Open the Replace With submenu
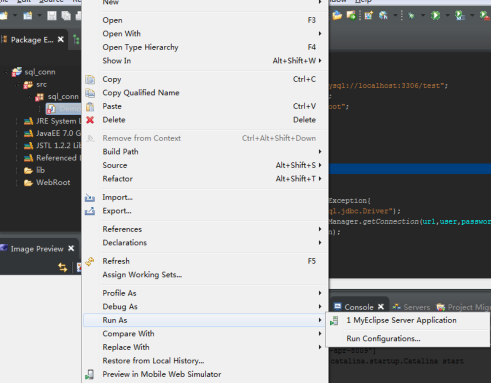The width and height of the screenshot is (491, 383). click(x=205, y=347)
